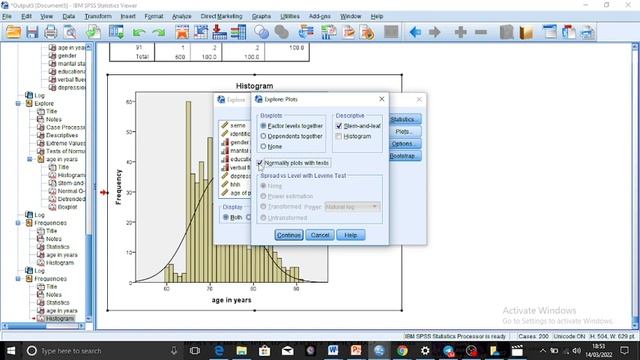Select Both display radio in Explore dialog

pos(226,217)
